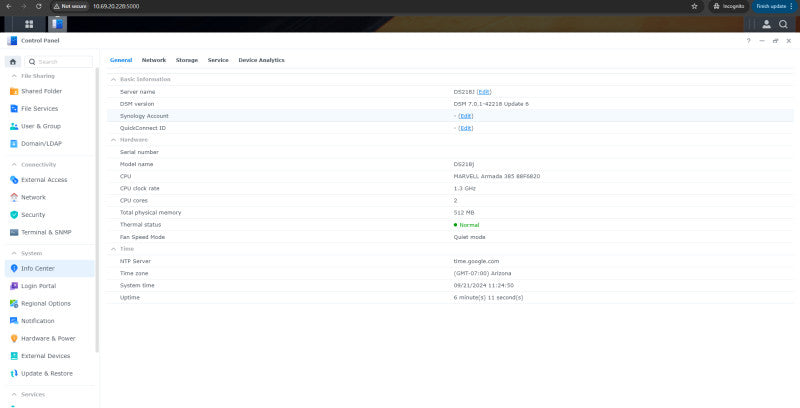Click the User & Group icon
800x408 pixels.
click(x=14, y=126)
